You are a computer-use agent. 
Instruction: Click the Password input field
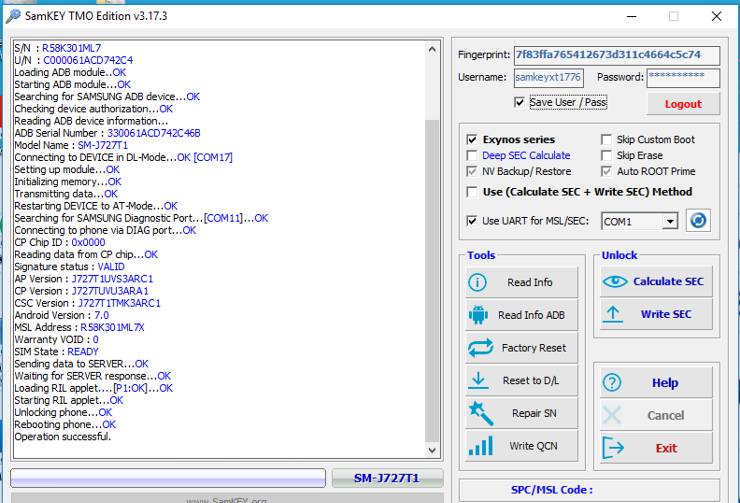[x=683, y=77]
